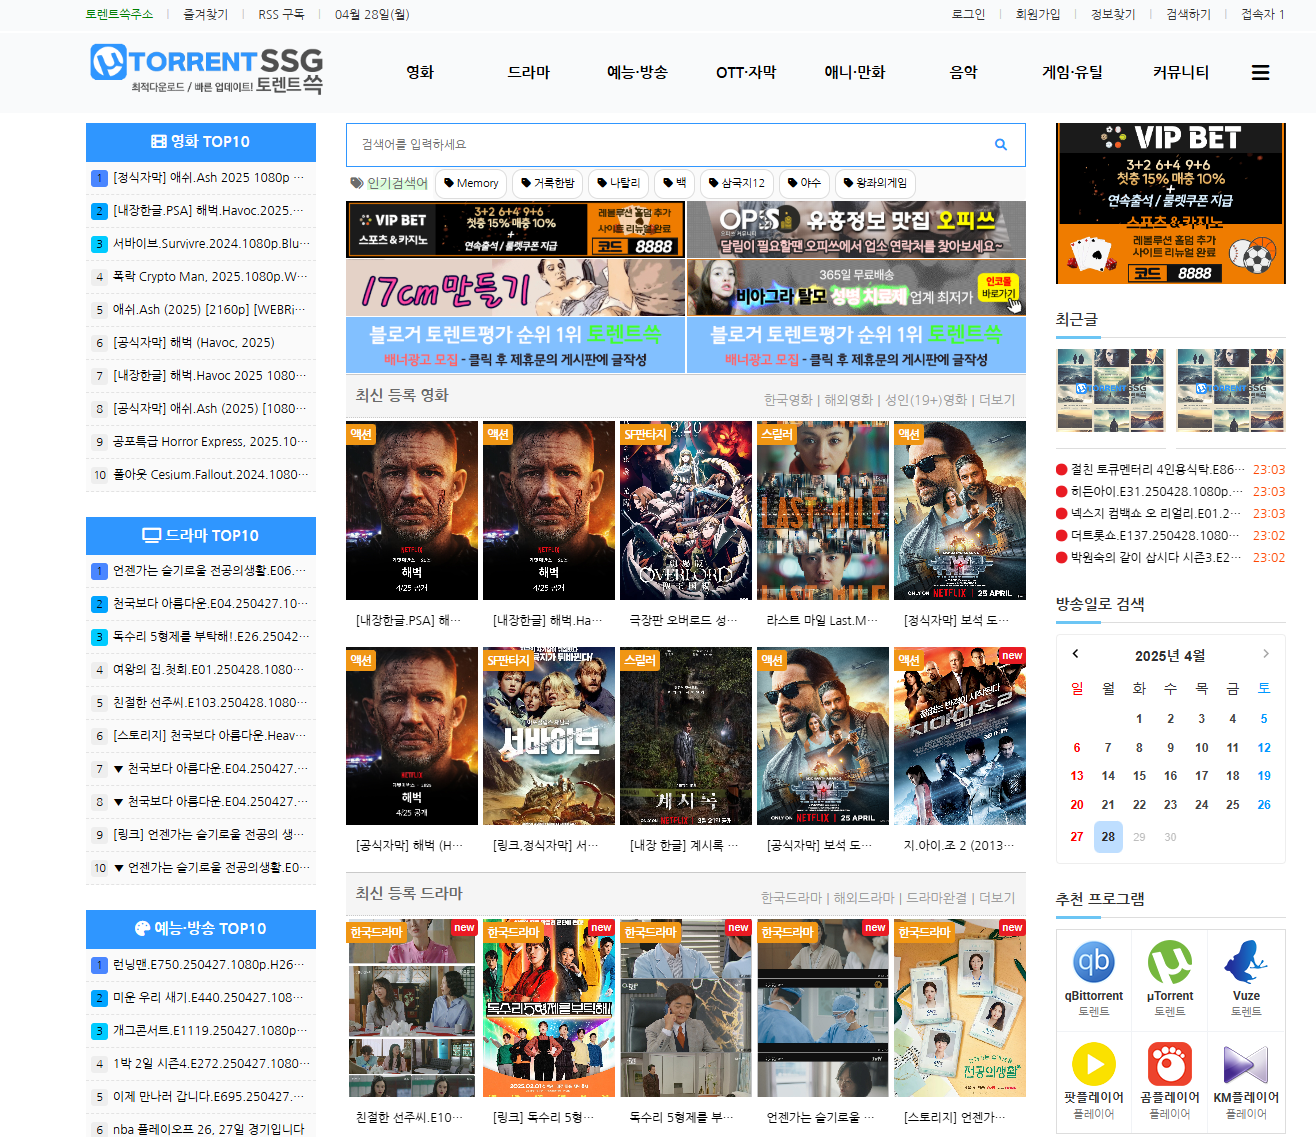Open the 한국드라마 category link
The width and height of the screenshot is (1316, 1137).
(791, 897)
